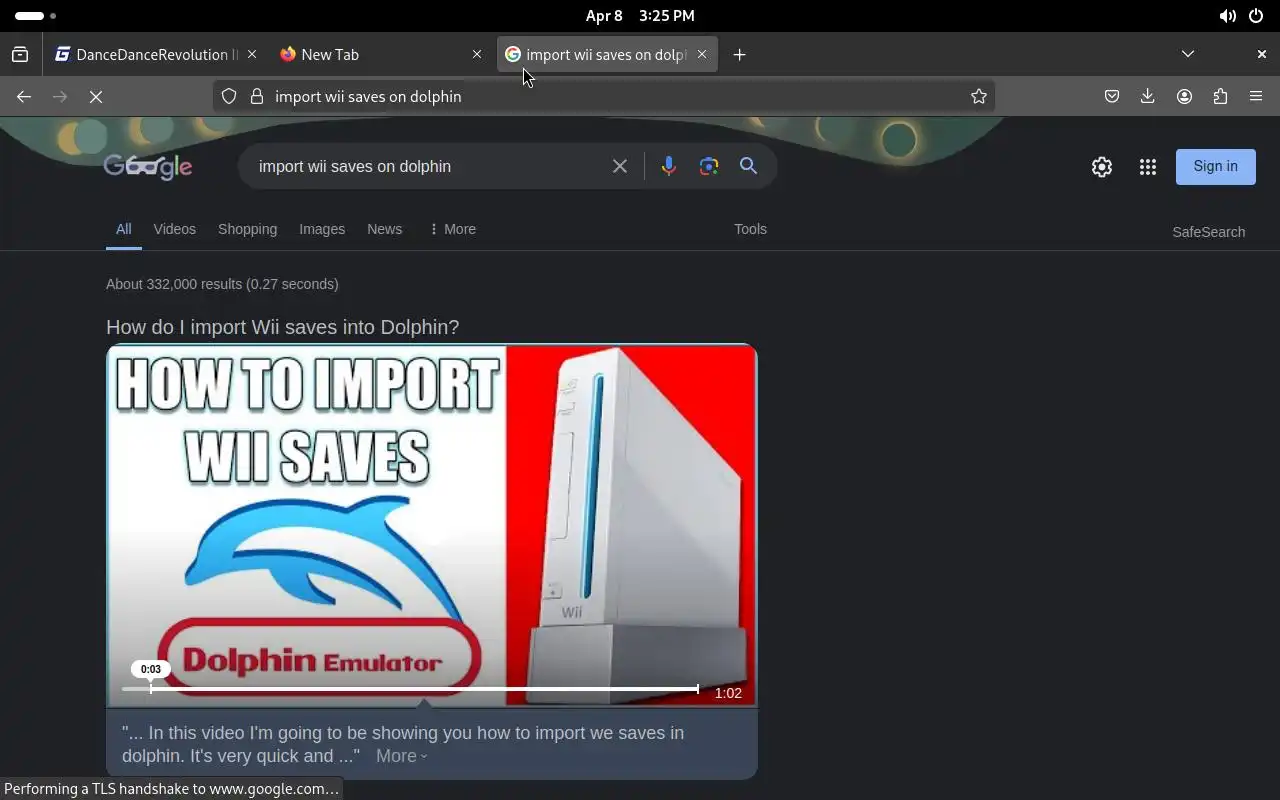This screenshot has height=800, width=1280.
Task: Select the Videos results tab
Action: click(175, 229)
